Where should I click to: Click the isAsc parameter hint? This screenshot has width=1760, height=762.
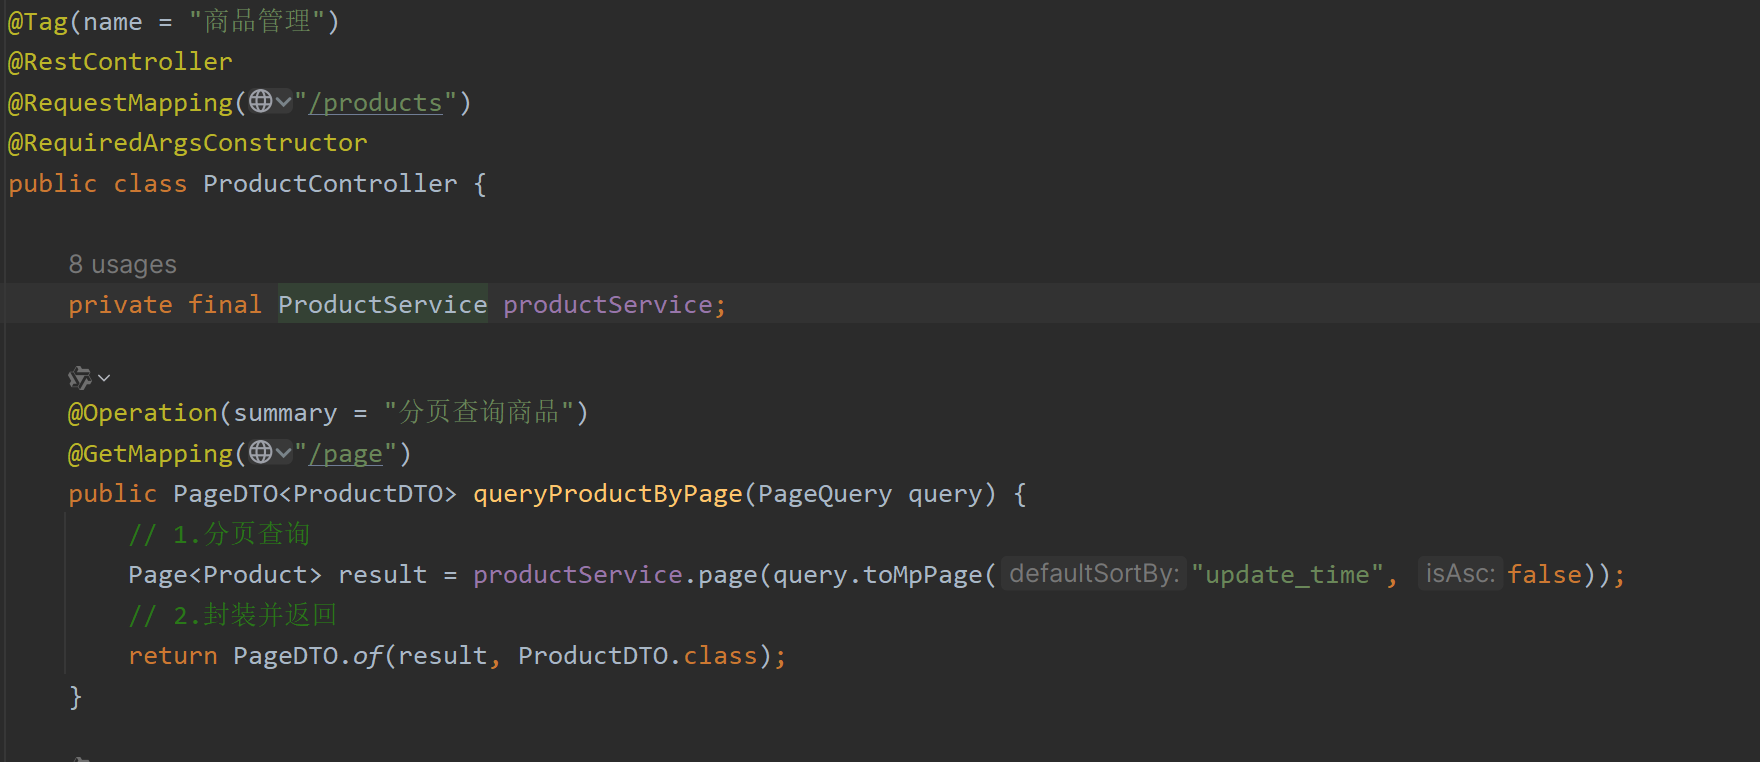pos(1460,574)
